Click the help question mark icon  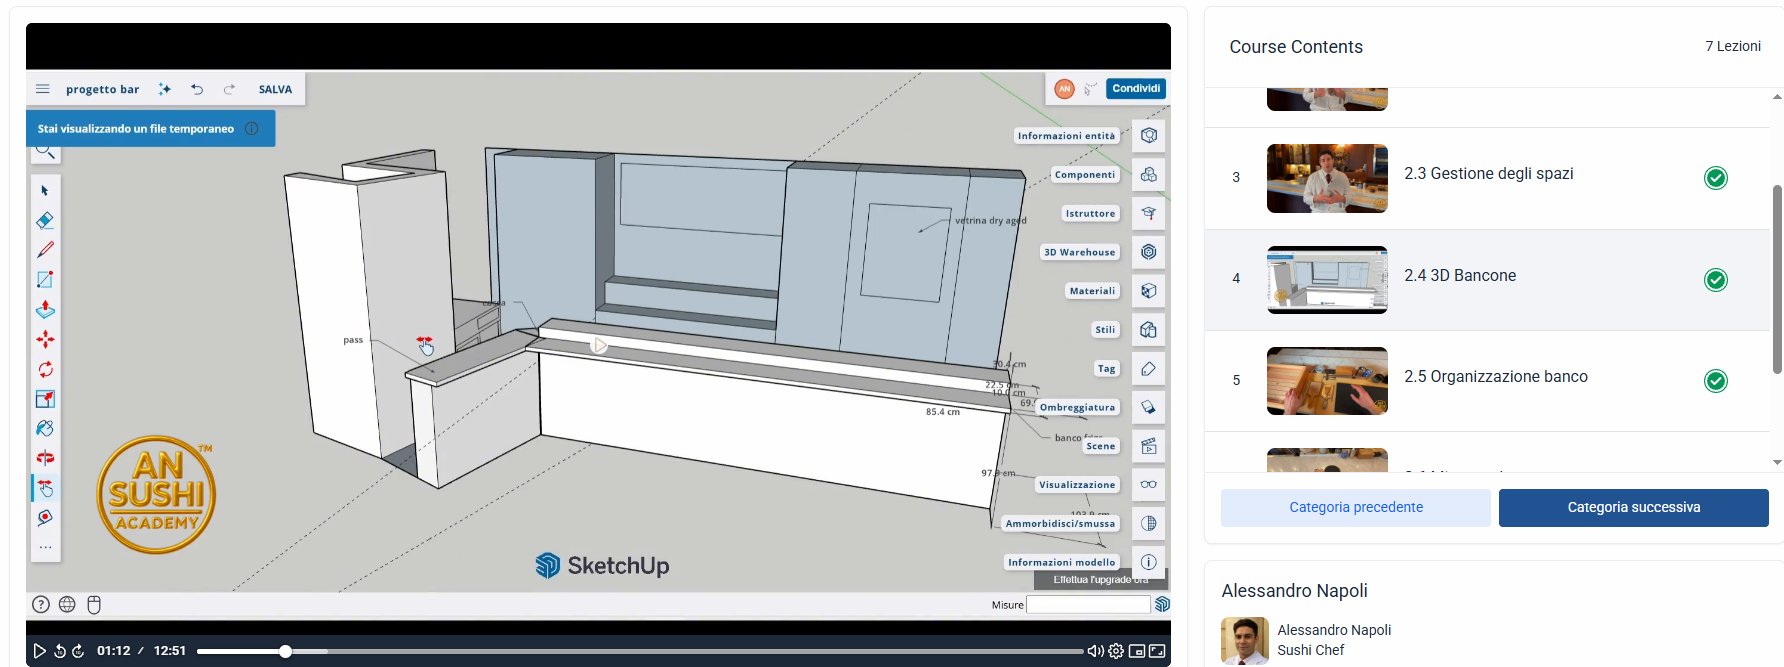[x=40, y=604]
